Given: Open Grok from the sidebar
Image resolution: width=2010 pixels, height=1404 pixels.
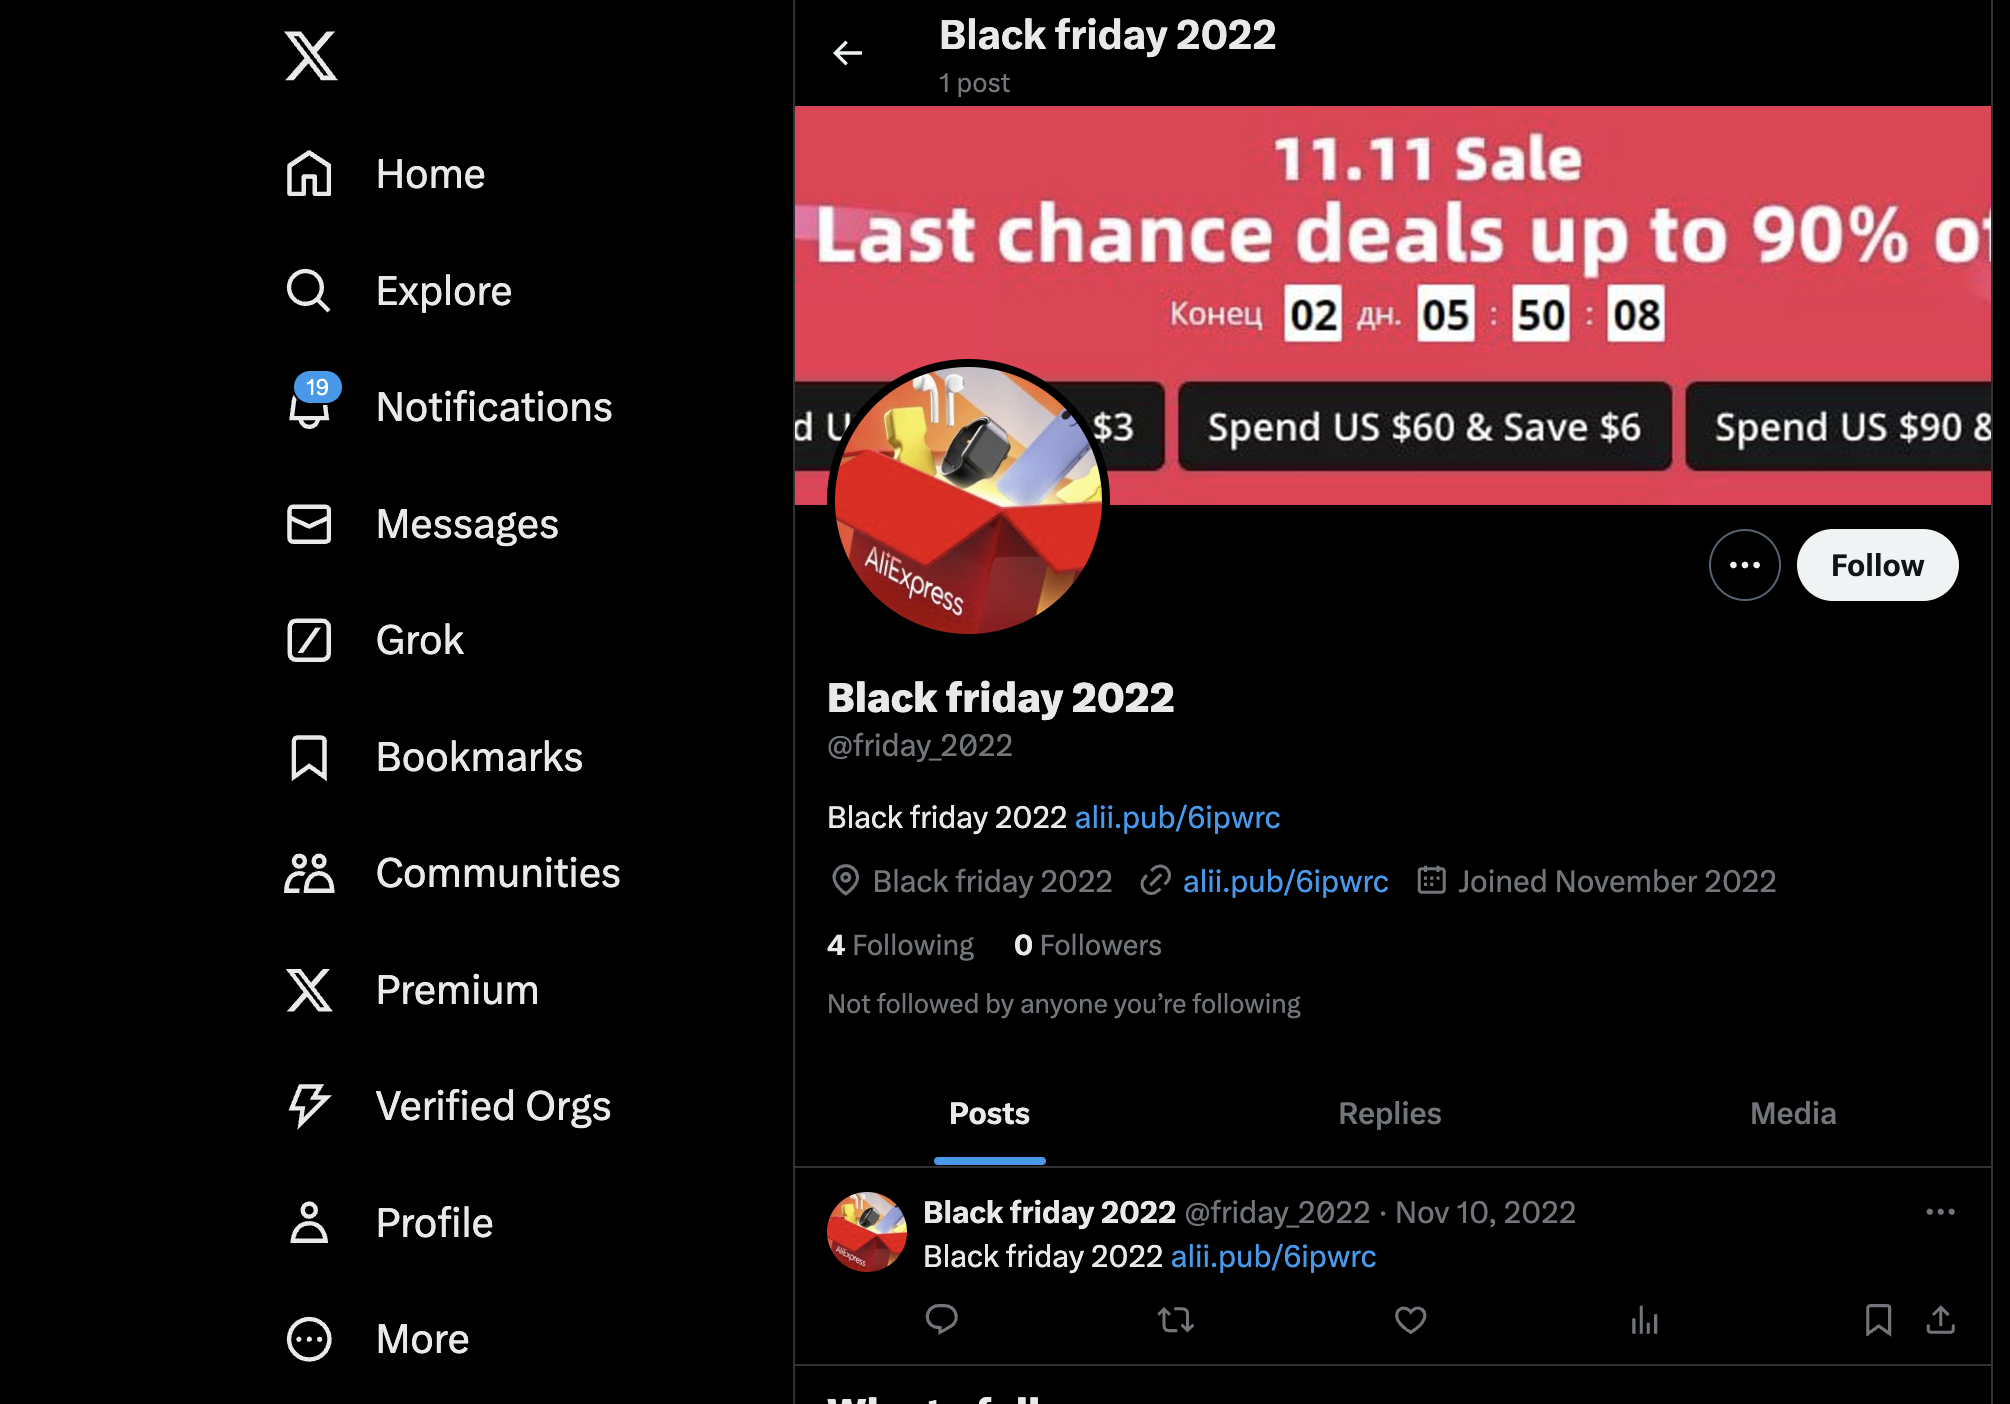Looking at the screenshot, I should (375, 640).
